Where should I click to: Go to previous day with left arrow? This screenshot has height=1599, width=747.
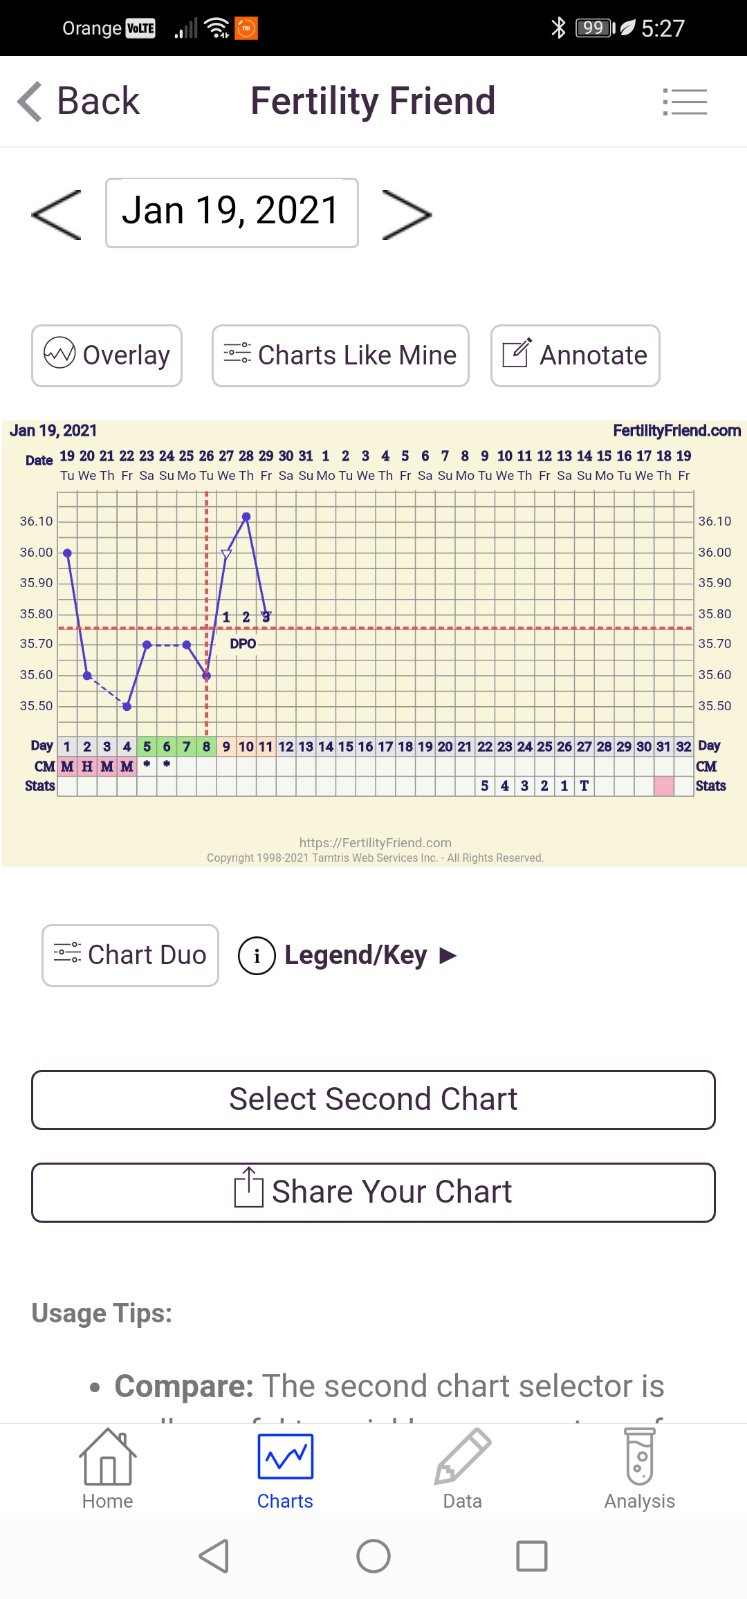56,213
